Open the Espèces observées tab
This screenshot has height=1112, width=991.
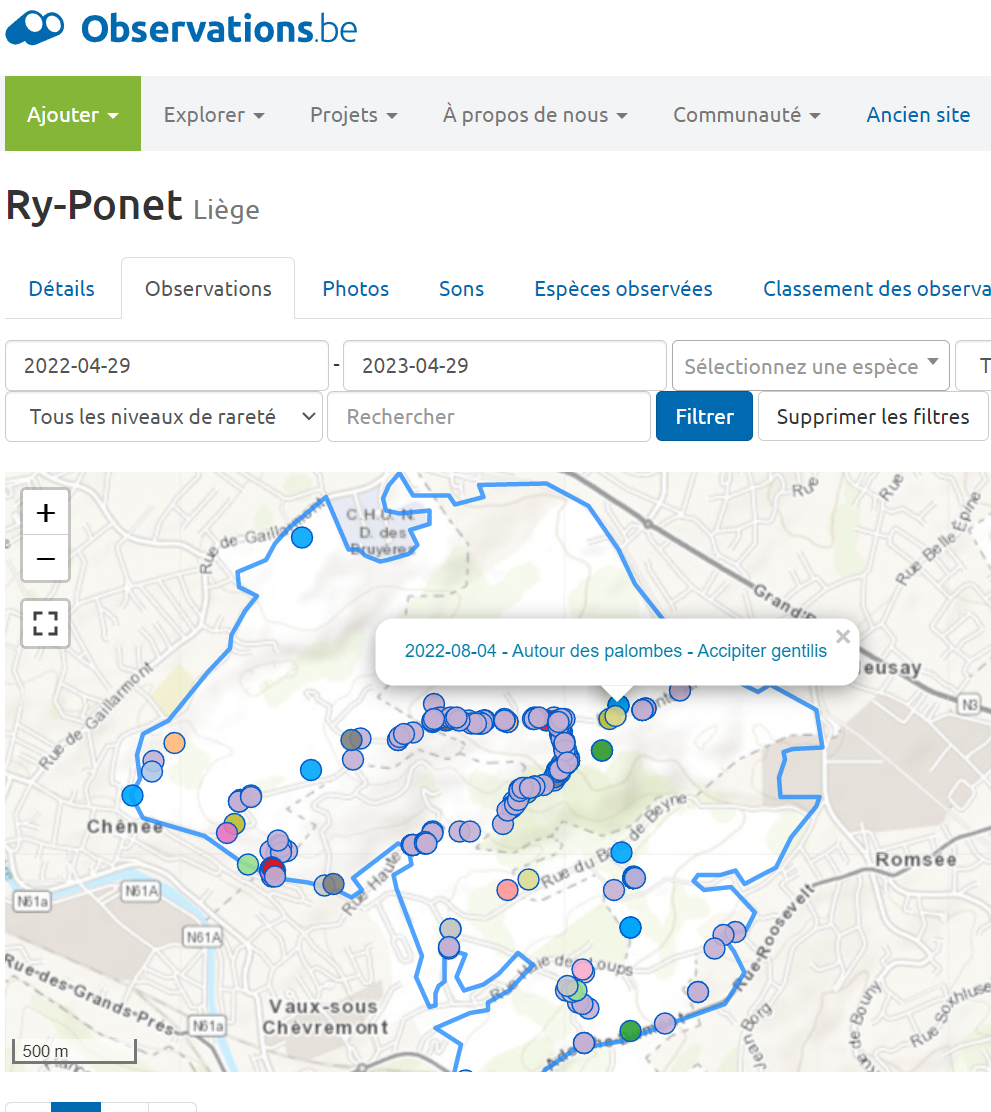623,289
